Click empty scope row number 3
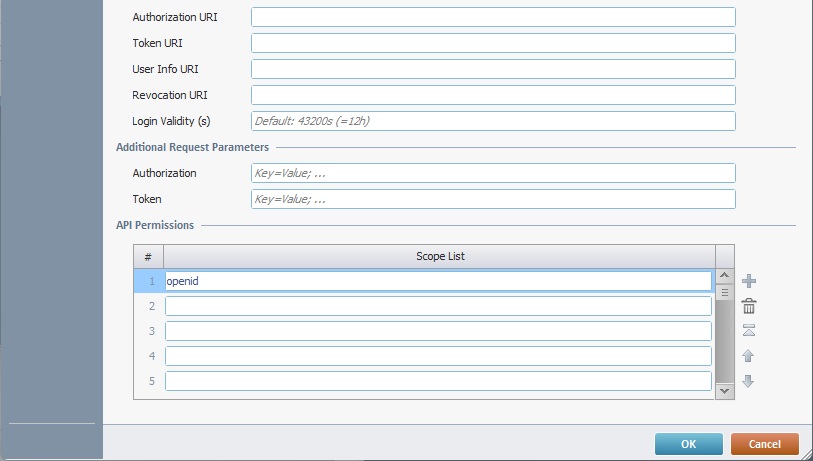This screenshot has height=461, width=813. pyautogui.click(x=438, y=331)
